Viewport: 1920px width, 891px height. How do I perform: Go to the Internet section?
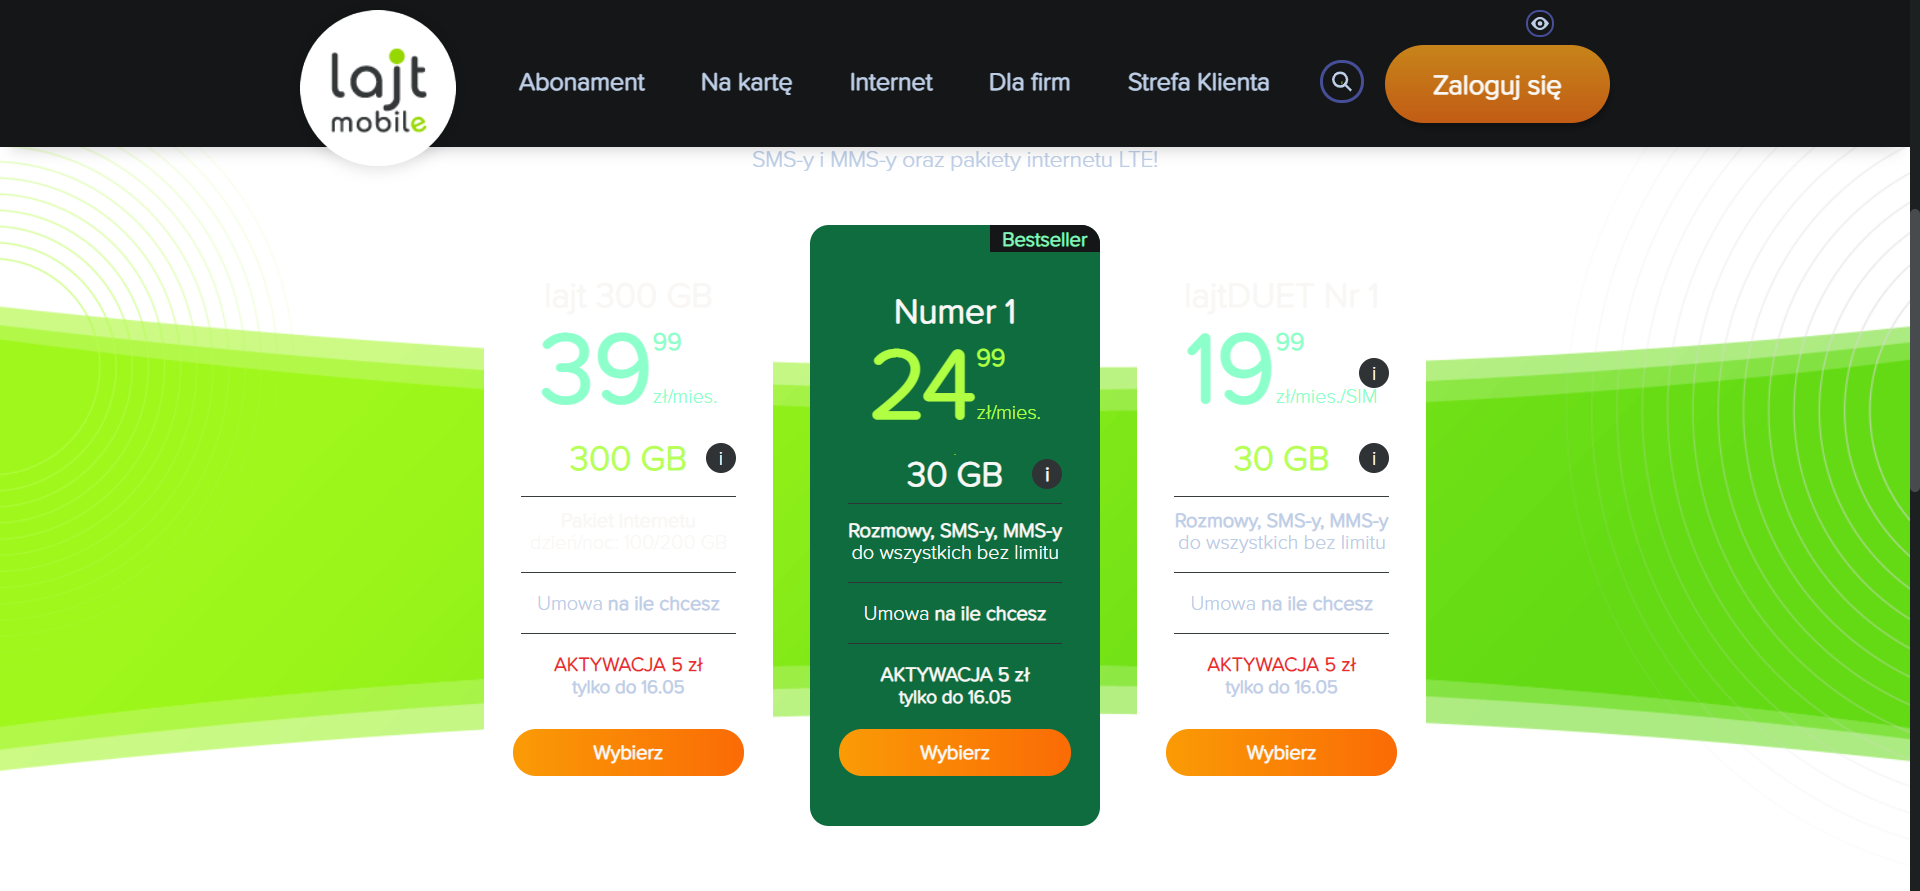(x=891, y=82)
